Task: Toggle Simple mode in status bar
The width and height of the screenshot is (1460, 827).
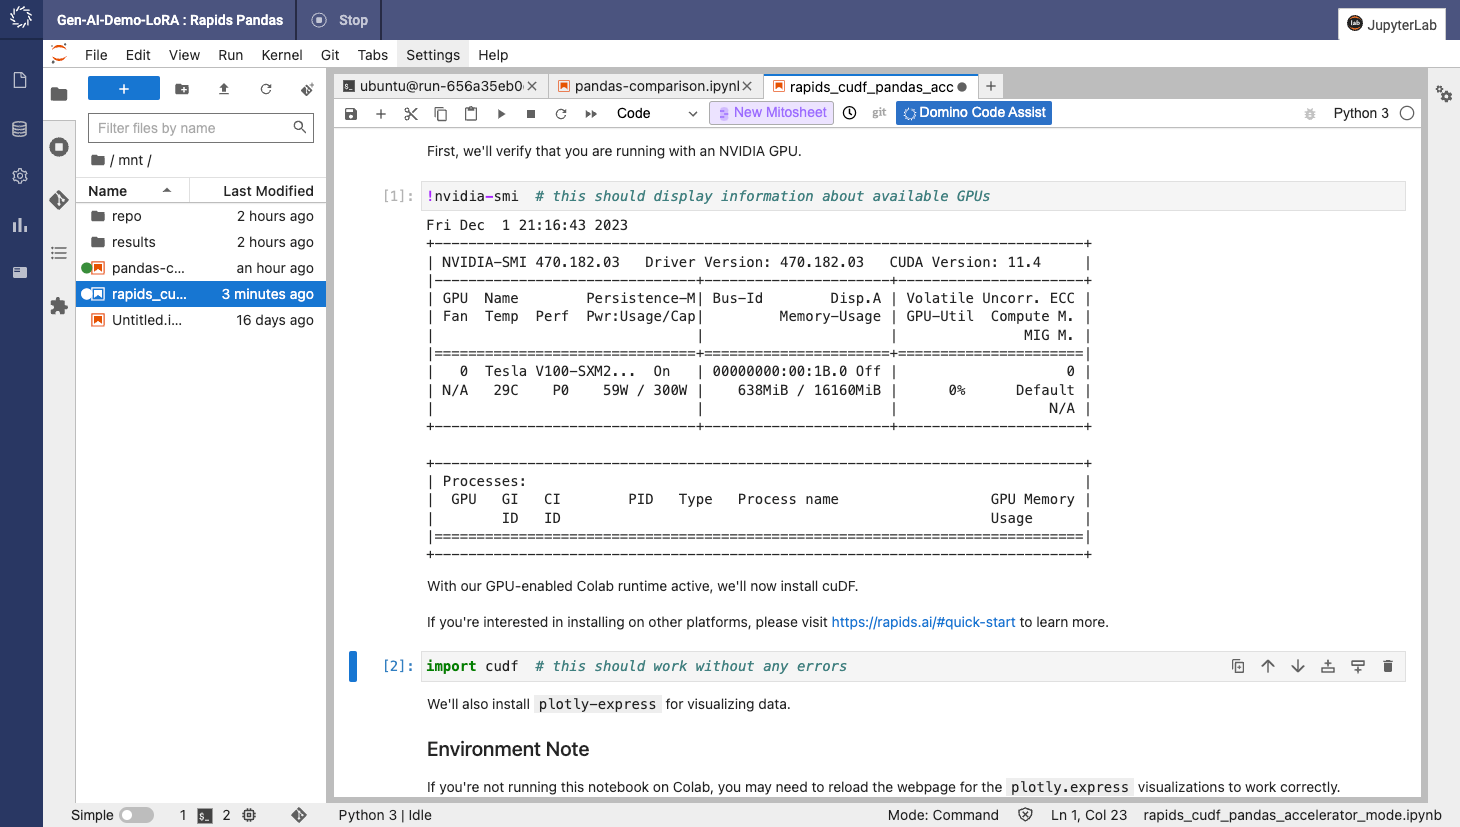Action: [137, 815]
